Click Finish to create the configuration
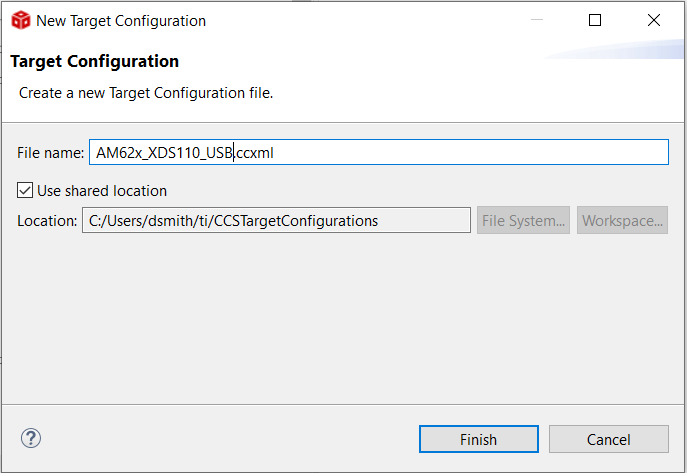The image size is (687, 473). coord(478,439)
